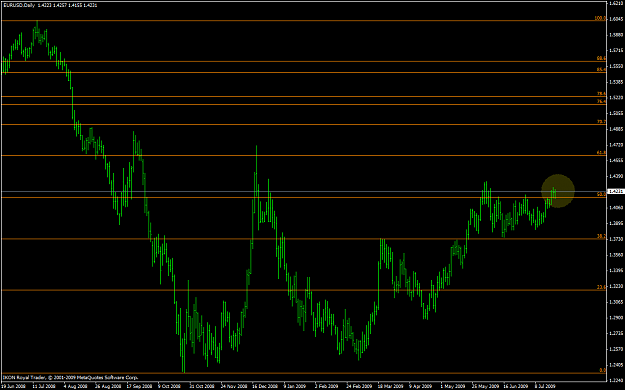Click the 1.2570 price scale value

pos(616,349)
